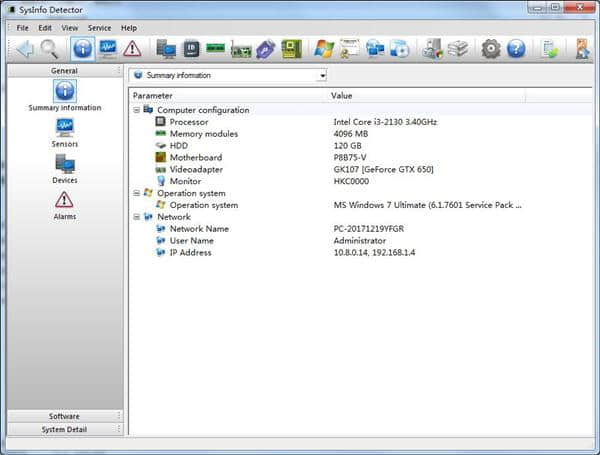Click the Value column header

(x=342, y=96)
